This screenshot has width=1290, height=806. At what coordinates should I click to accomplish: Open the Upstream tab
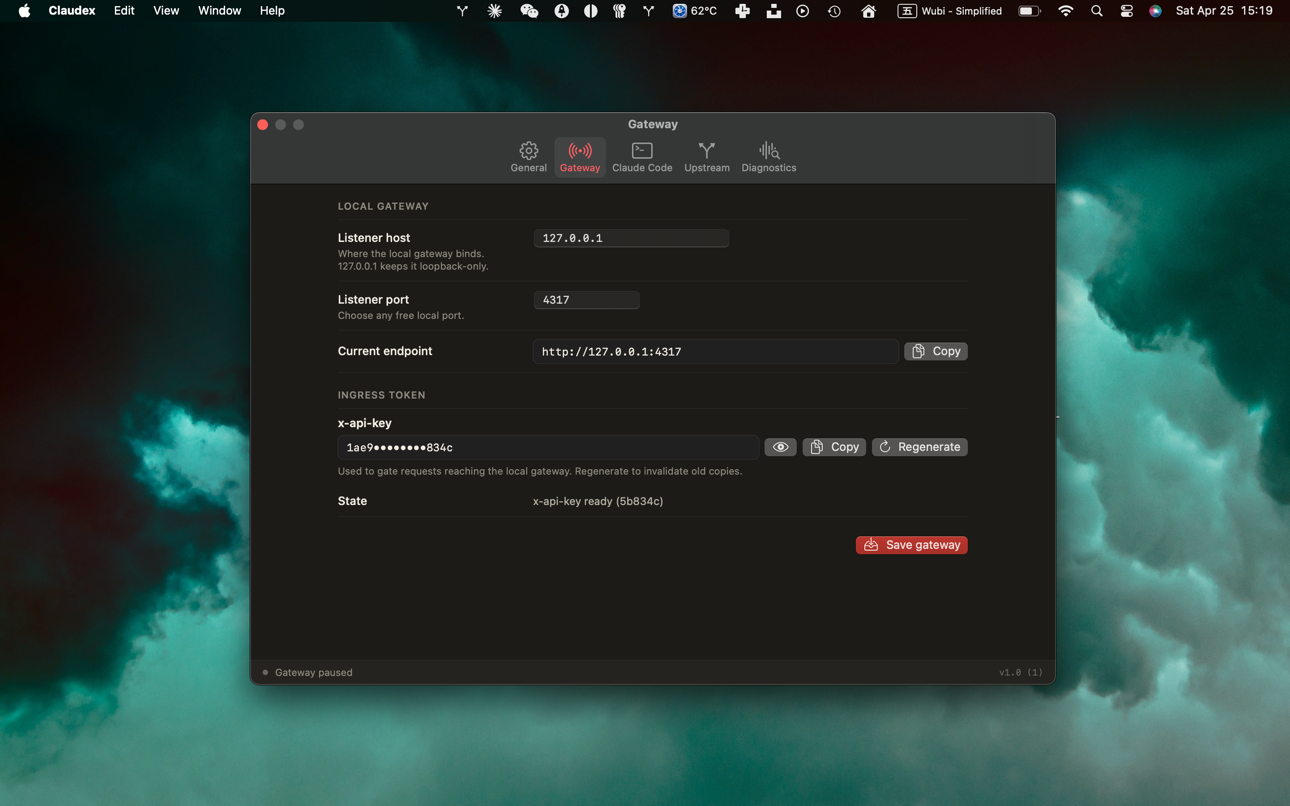[x=707, y=157]
